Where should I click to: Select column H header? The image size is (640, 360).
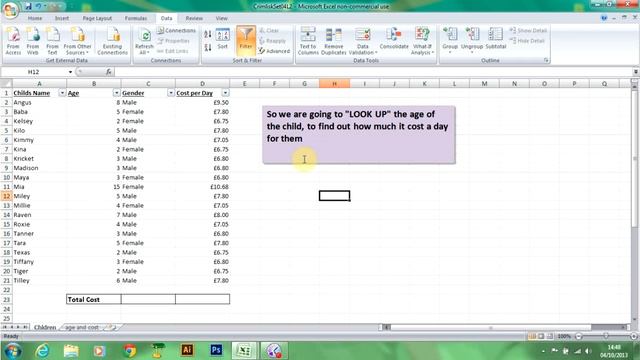(334, 84)
